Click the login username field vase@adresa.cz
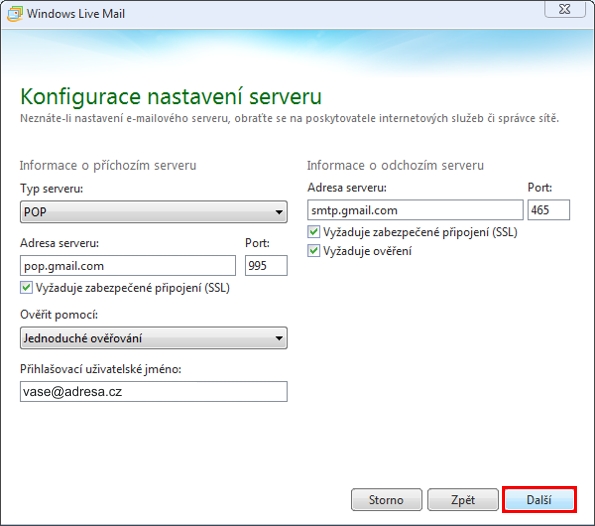The width and height of the screenshot is (595, 526). [154, 391]
